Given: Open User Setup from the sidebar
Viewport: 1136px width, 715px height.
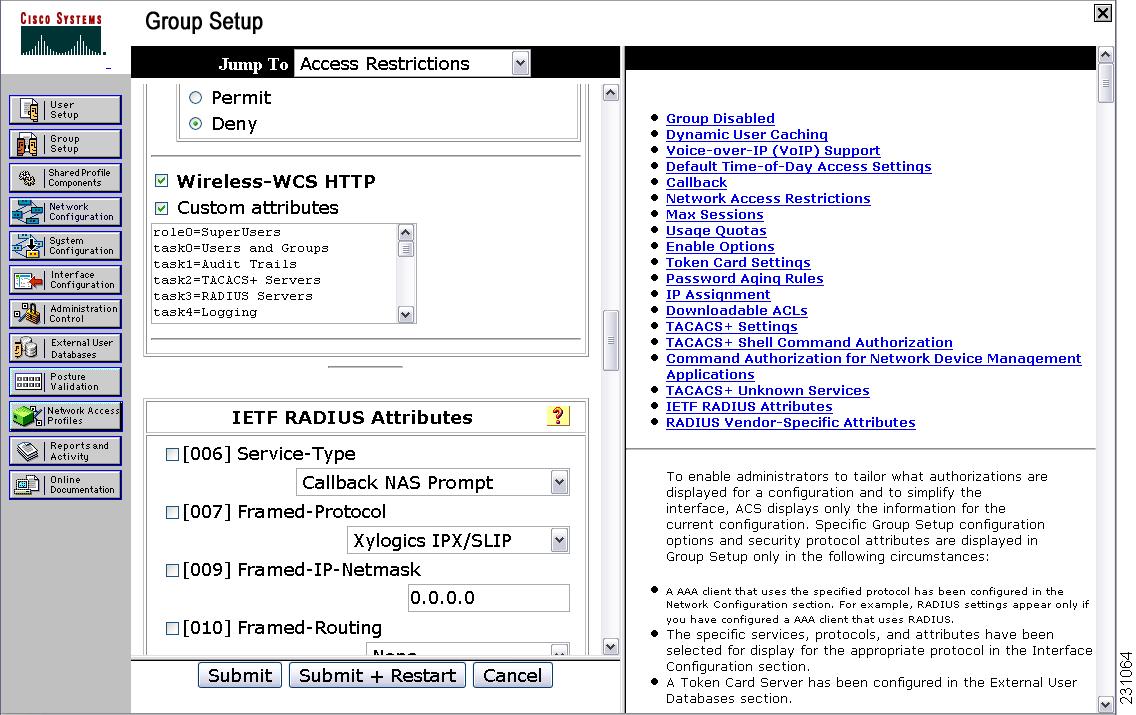Looking at the screenshot, I should coord(65,110).
